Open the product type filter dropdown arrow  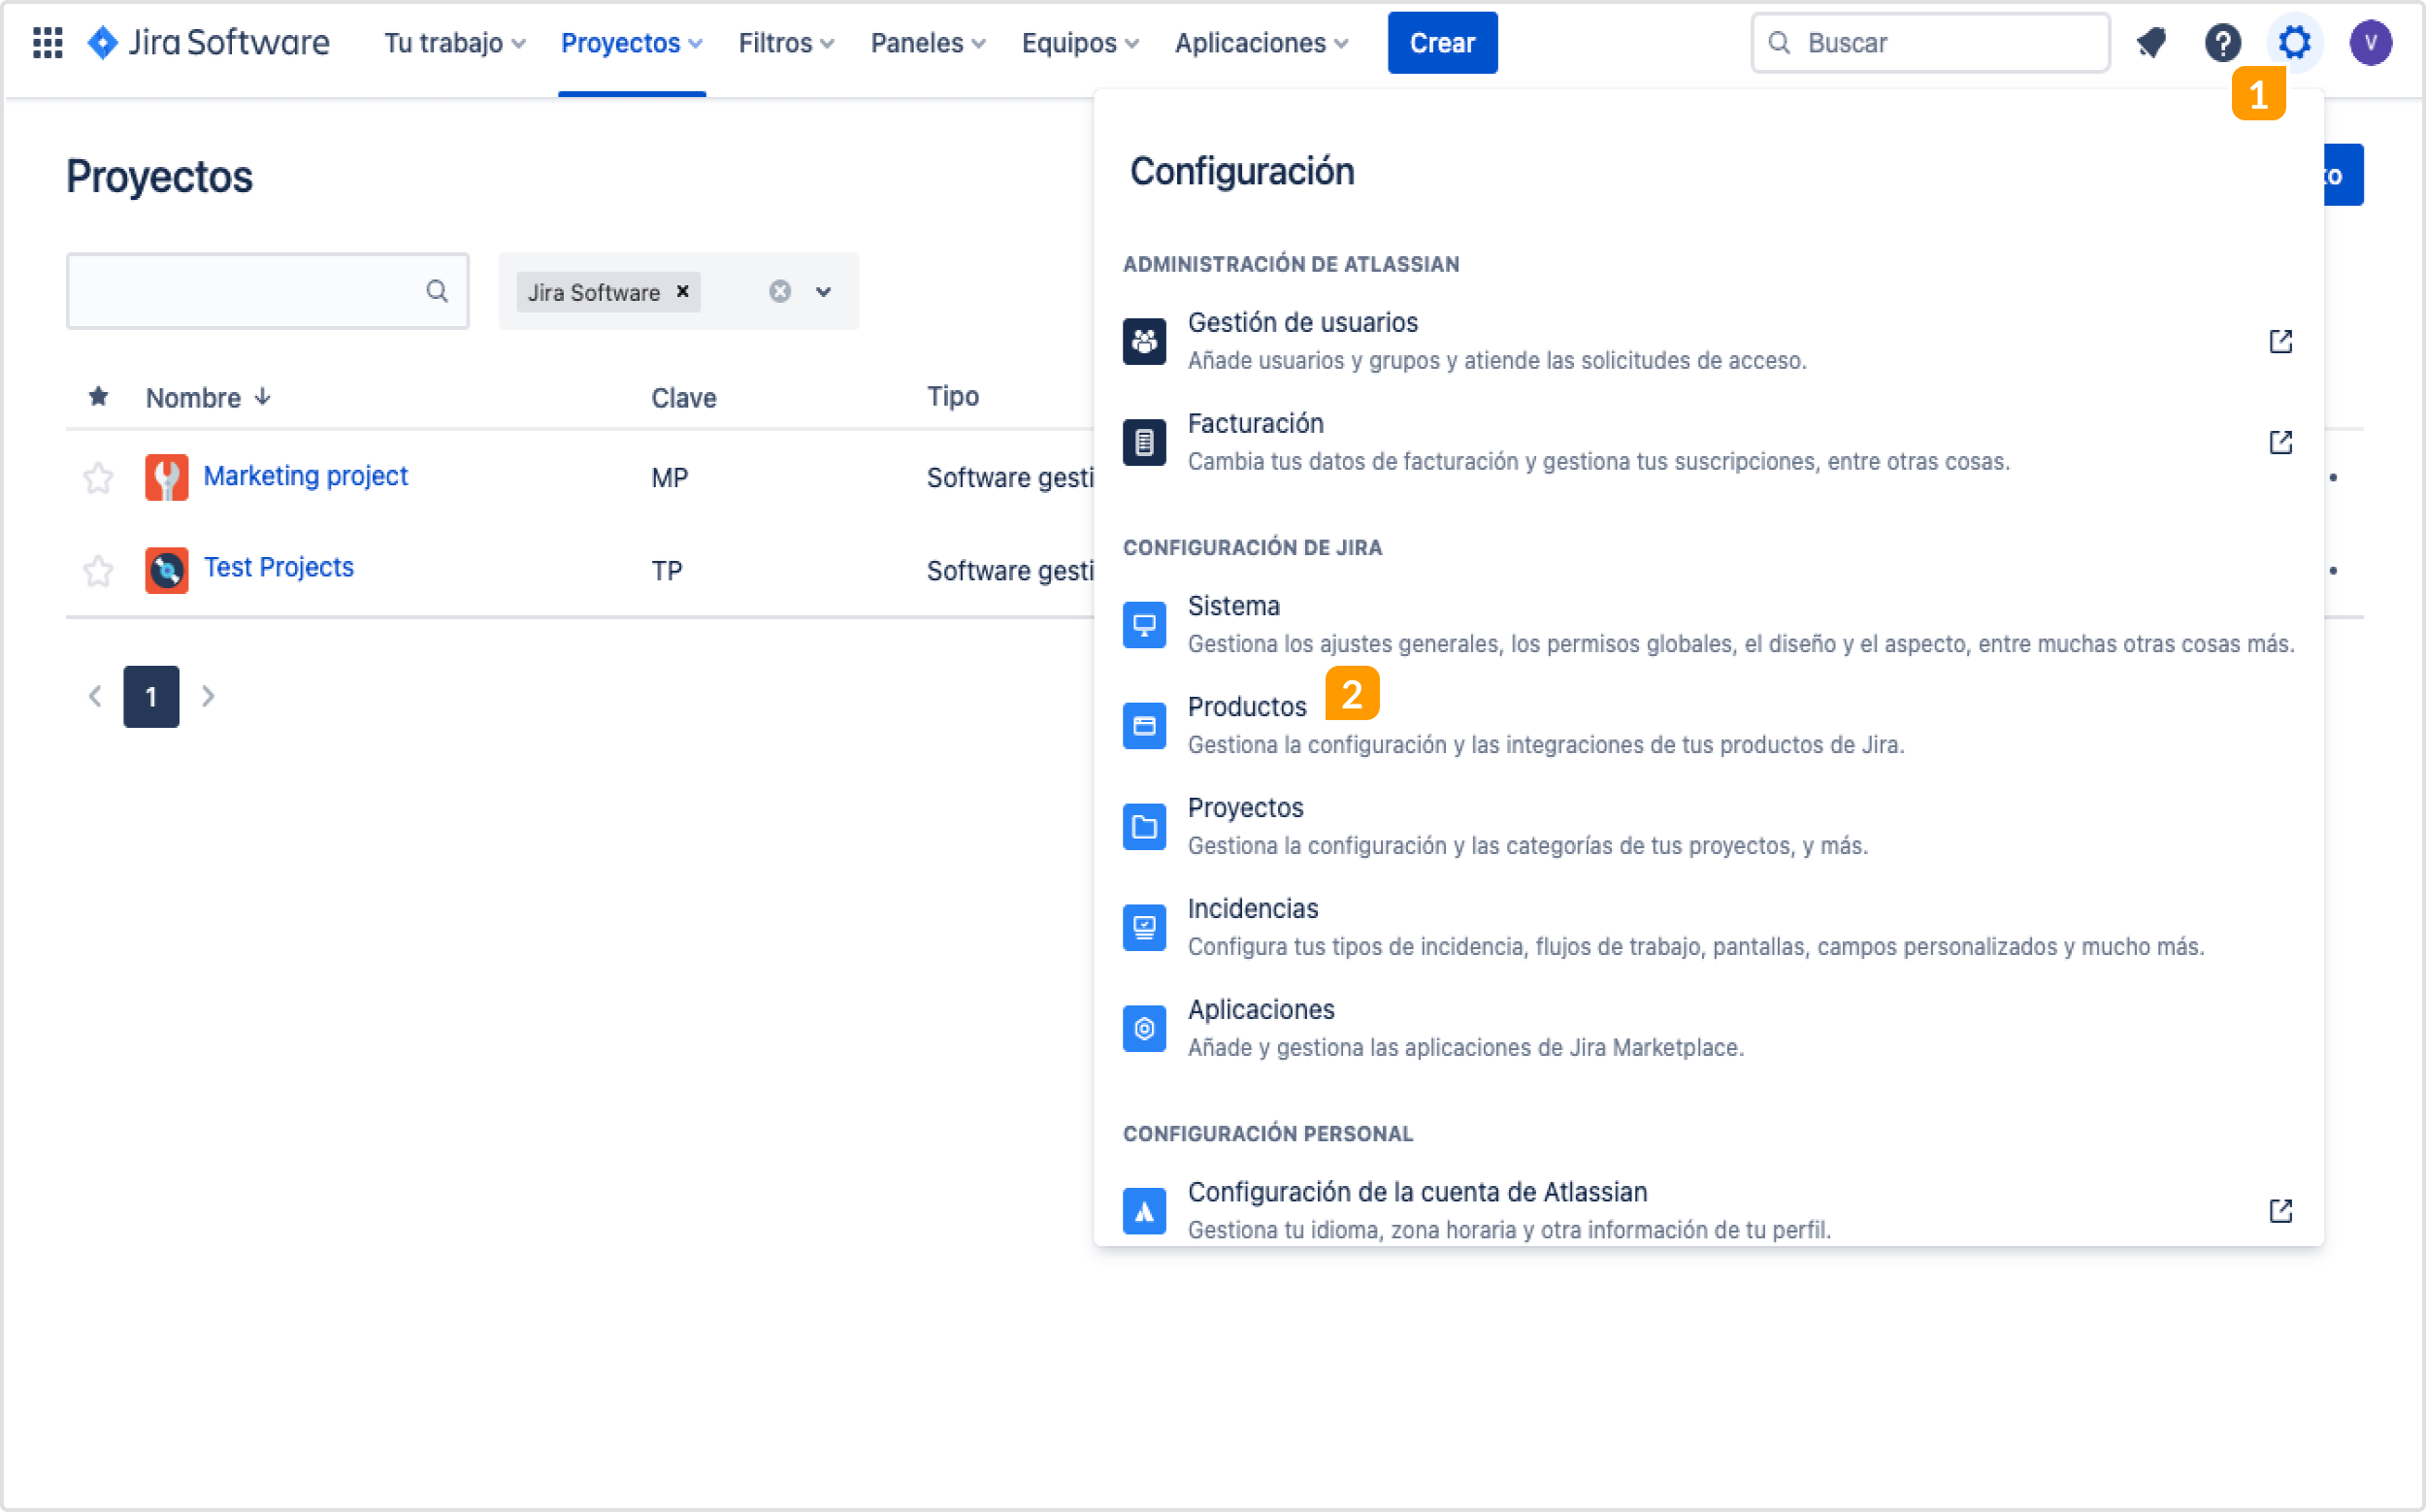[823, 291]
